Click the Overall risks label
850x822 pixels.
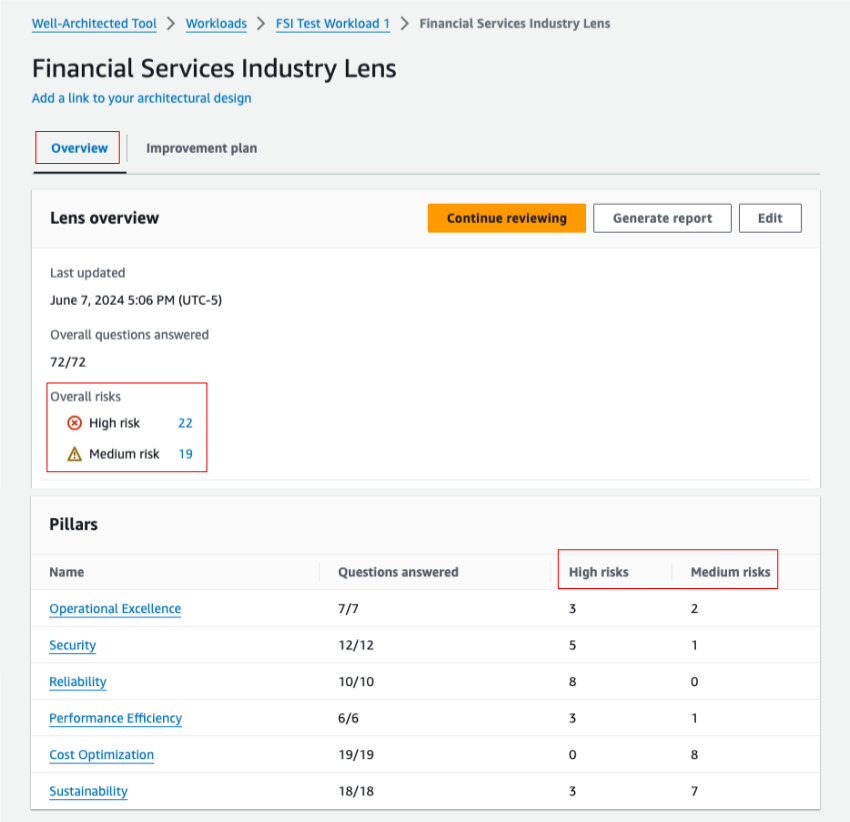(86, 396)
